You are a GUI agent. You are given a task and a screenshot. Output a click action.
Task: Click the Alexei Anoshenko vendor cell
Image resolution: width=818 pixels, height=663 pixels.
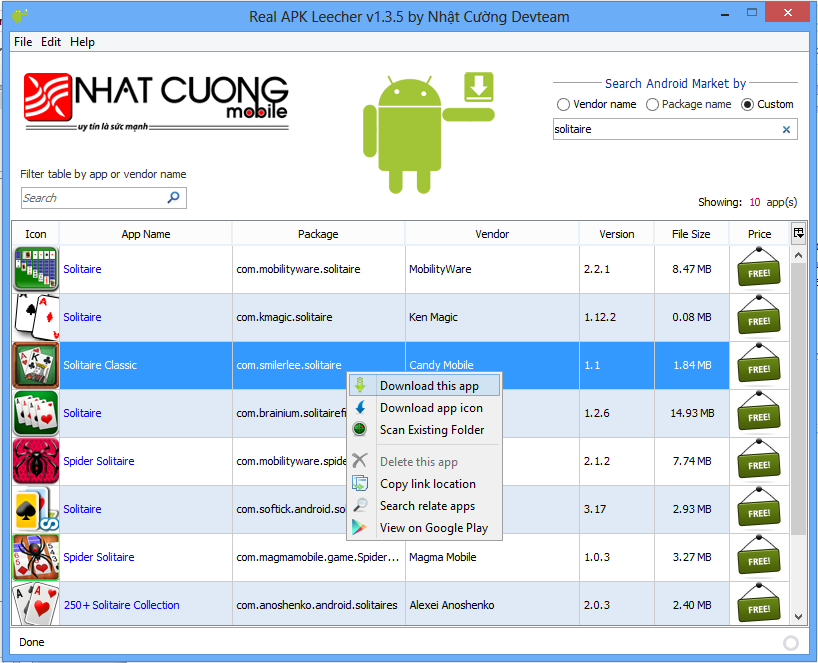(492, 605)
